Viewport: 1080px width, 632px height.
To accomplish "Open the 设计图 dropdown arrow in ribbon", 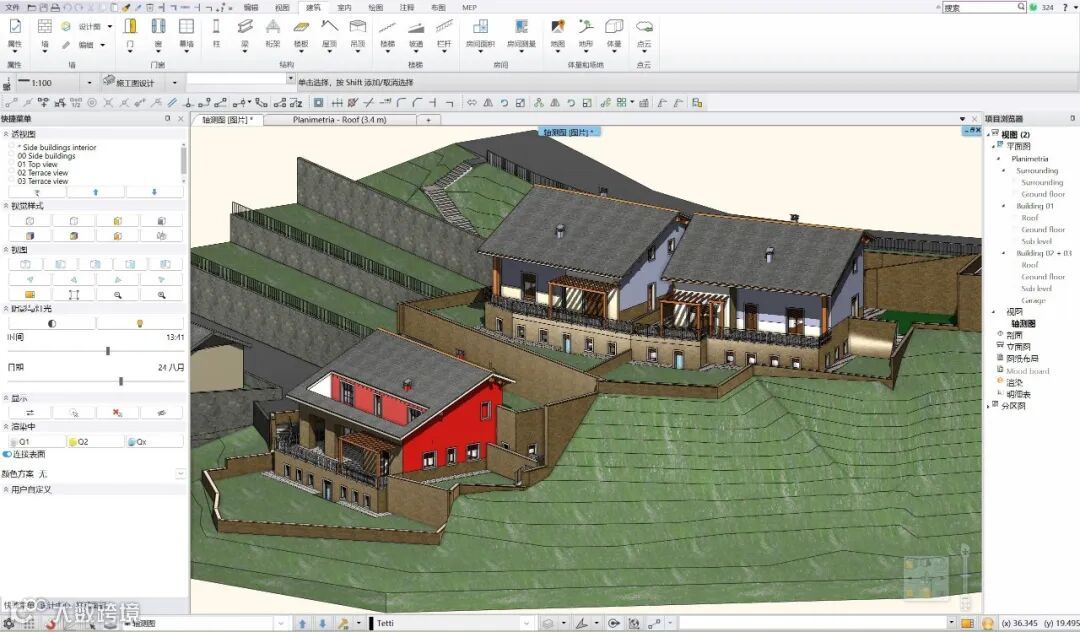I will click(x=110, y=26).
